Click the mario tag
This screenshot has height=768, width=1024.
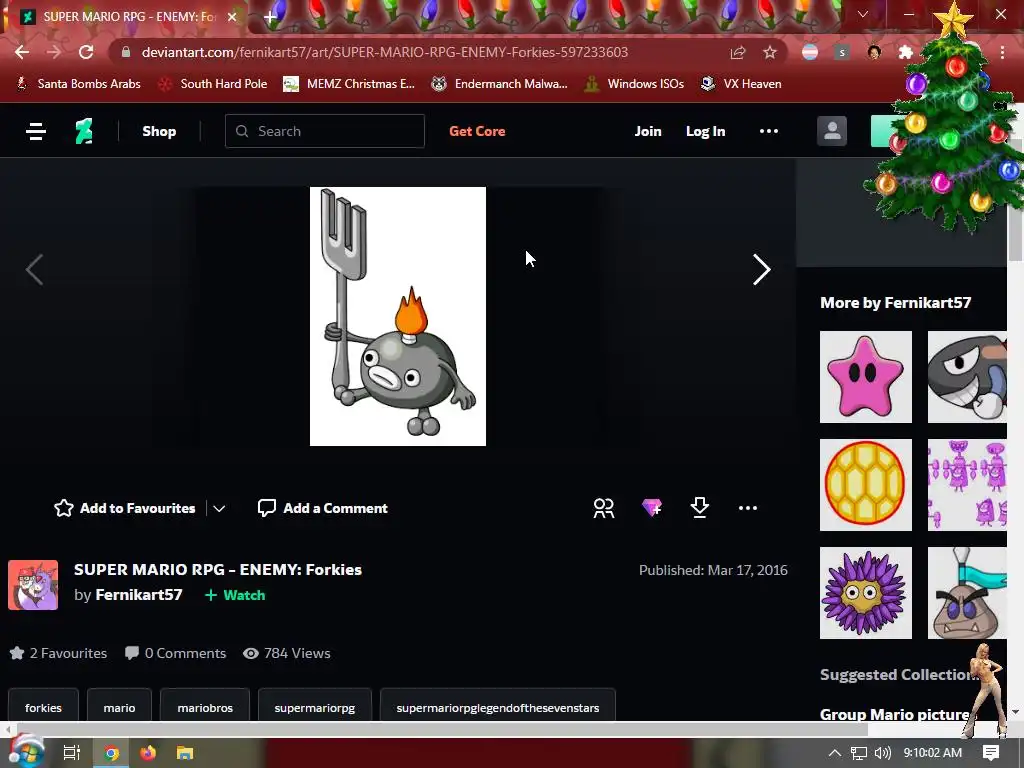[119, 707]
